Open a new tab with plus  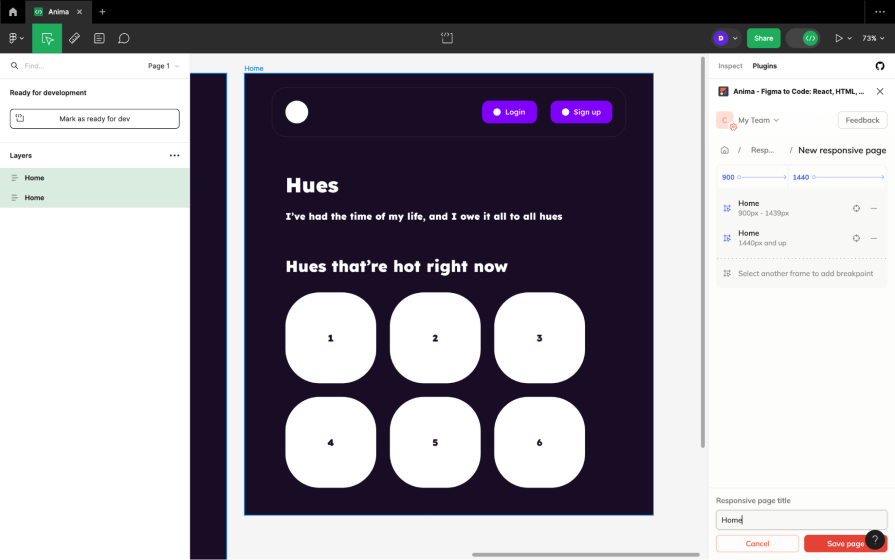pos(102,12)
